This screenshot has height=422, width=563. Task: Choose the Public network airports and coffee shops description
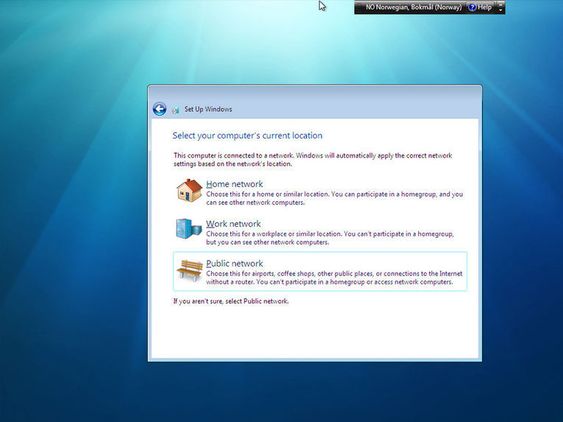[334, 278]
